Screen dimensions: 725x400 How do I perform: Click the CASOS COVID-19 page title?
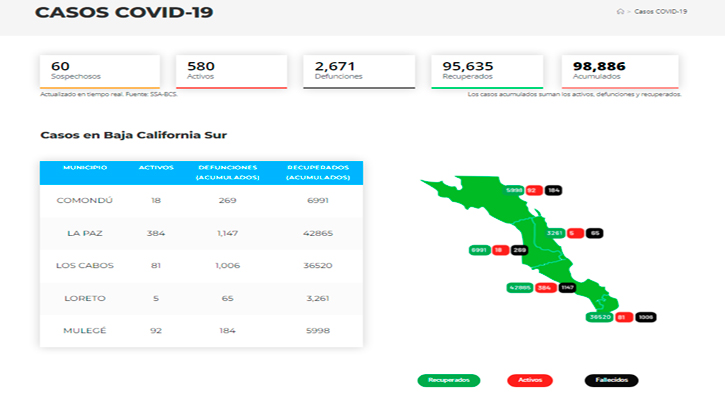tap(124, 12)
